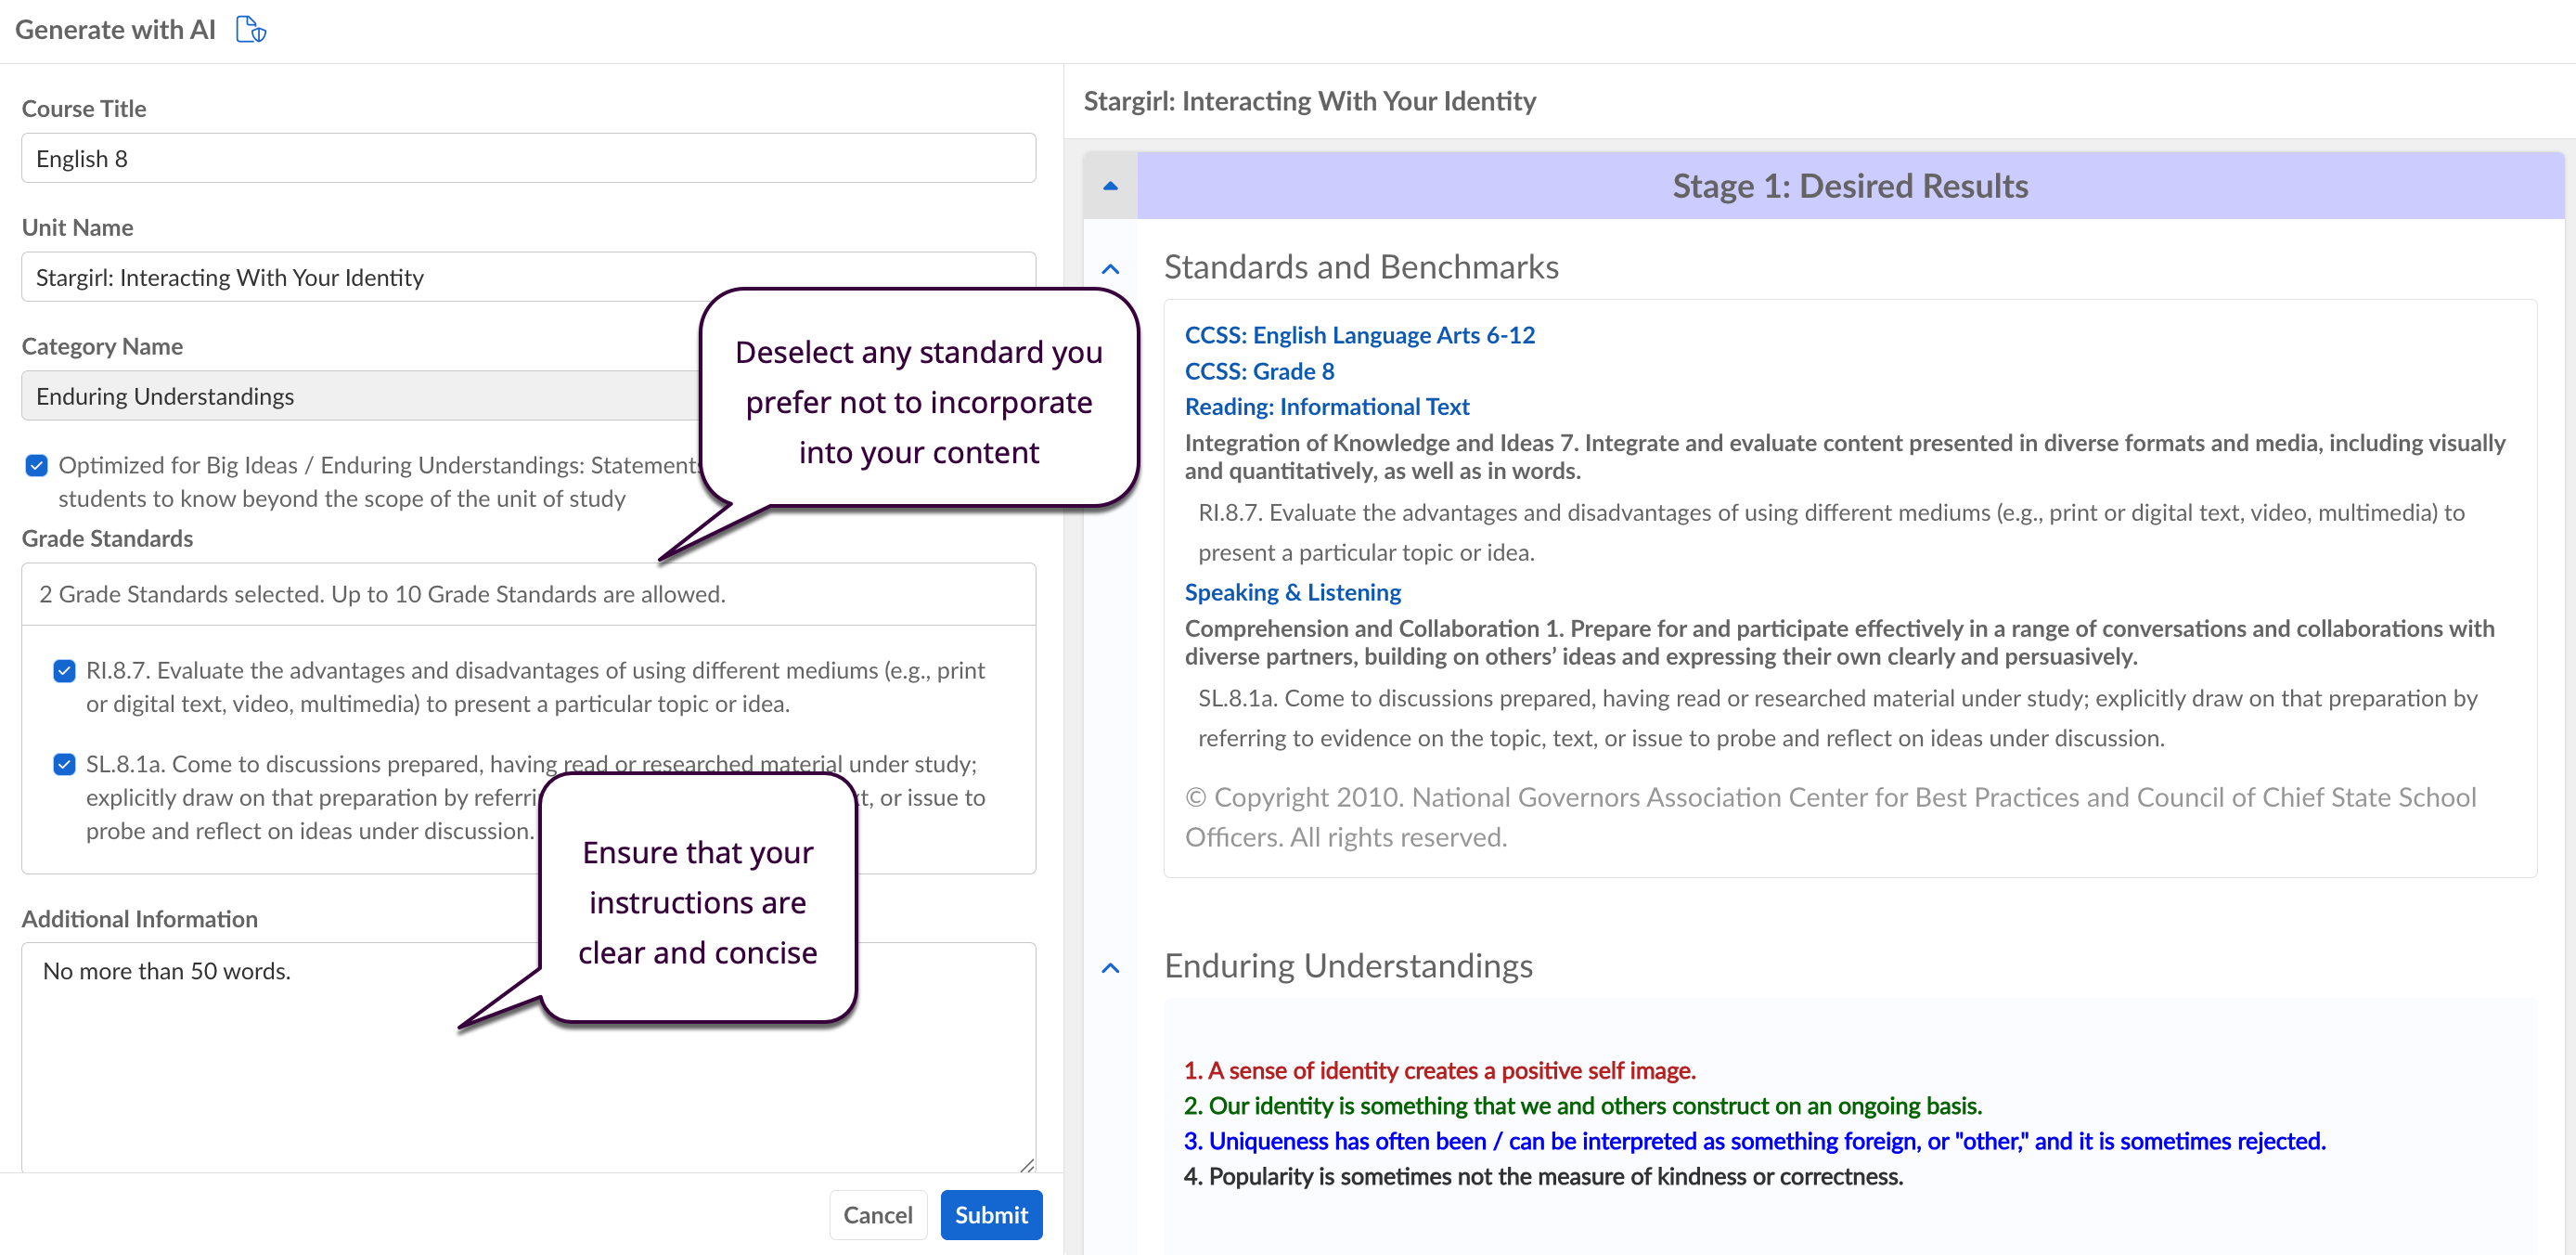This screenshot has width=2576, height=1255.
Task: Open the Category Name Enduring Understandings dropdown
Action: (x=360, y=396)
